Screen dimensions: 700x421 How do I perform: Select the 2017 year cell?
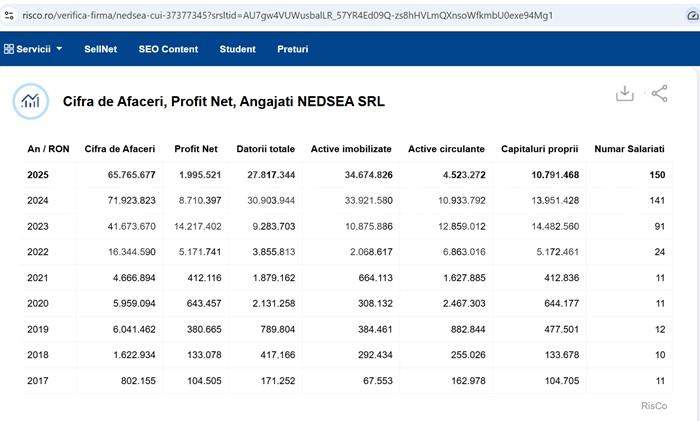pyautogui.click(x=38, y=380)
